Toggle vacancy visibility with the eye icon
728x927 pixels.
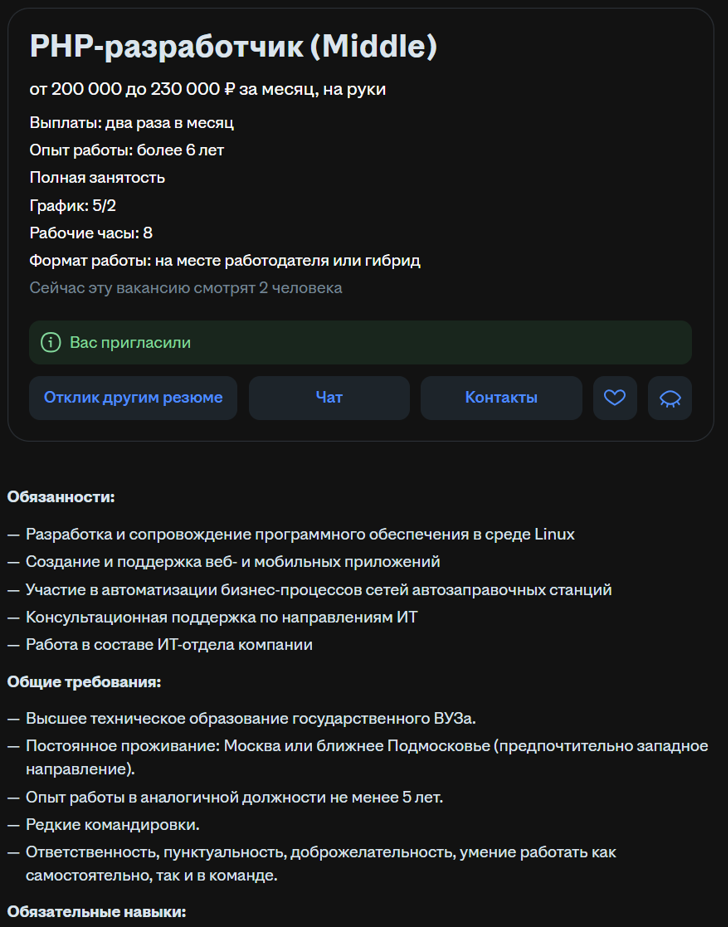click(669, 397)
